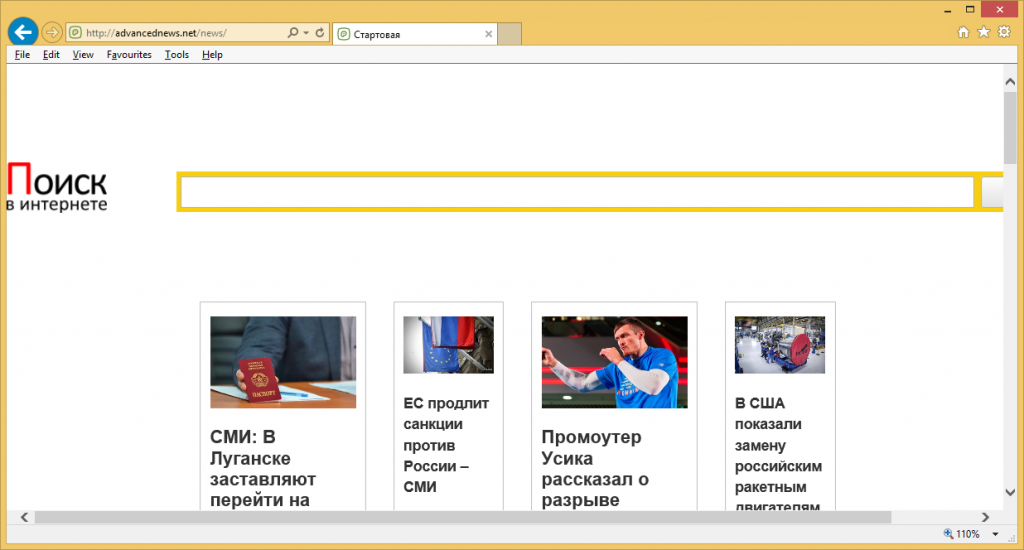Image resolution: width=1024 pixels, height=550 pixels.
Task: Click the address bar search magnifier icon
Action: (293, 33)
